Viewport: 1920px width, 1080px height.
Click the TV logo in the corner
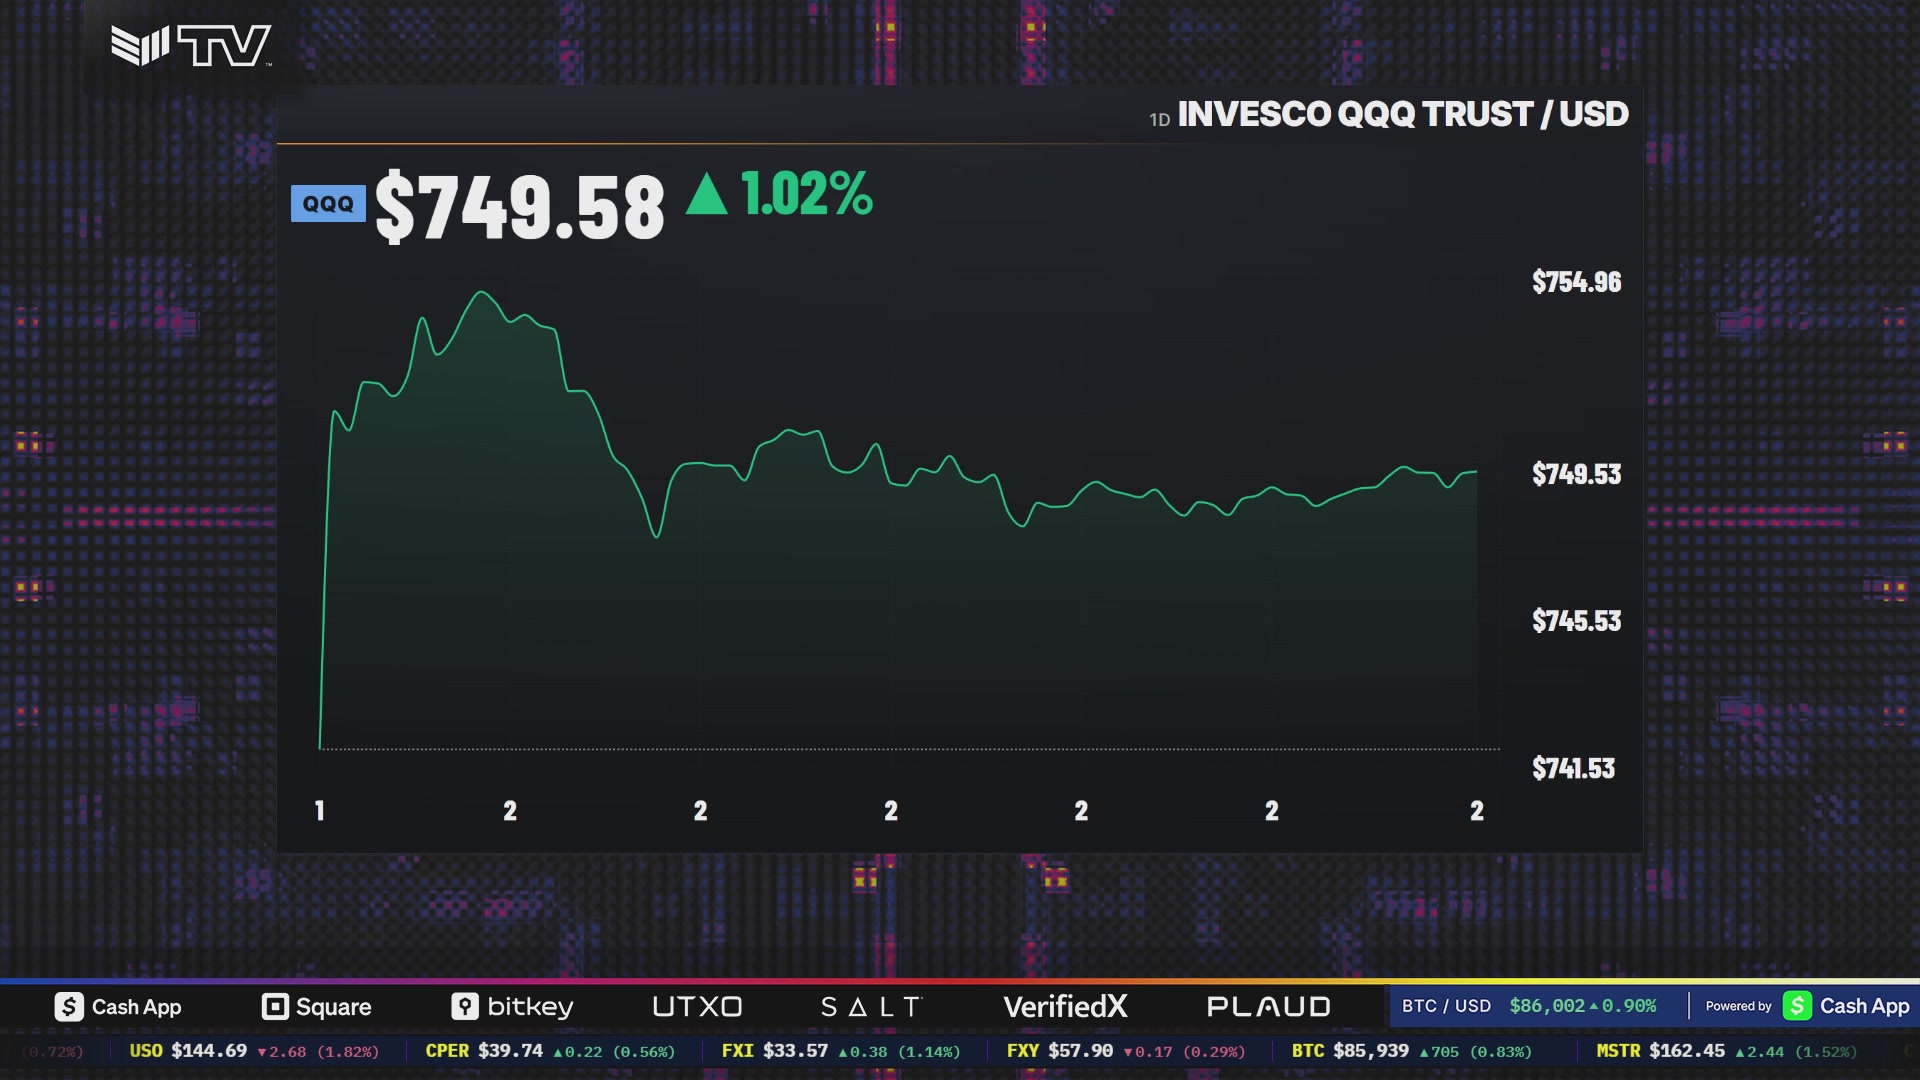[191, 46]
